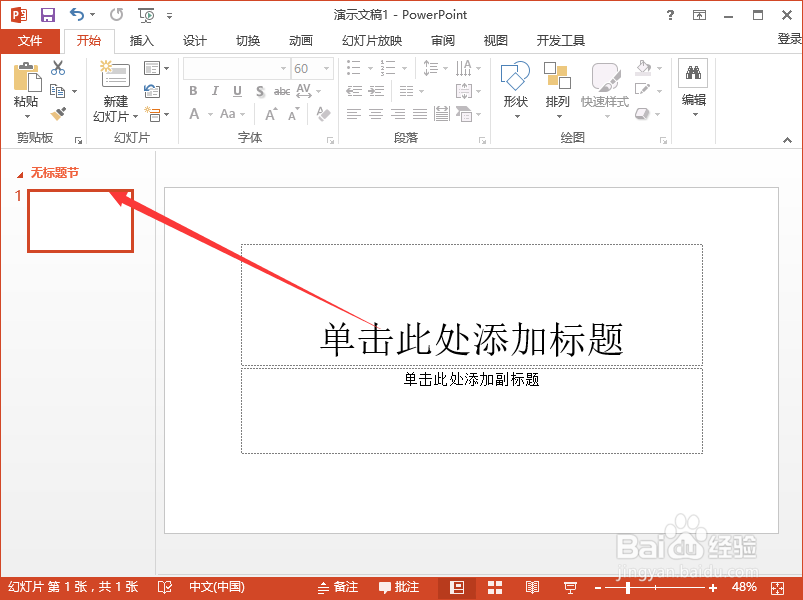This screenshot has height=600, width=803.
Task: Select slide 1 thumbnail in the pane
Action: pos(79,220)
